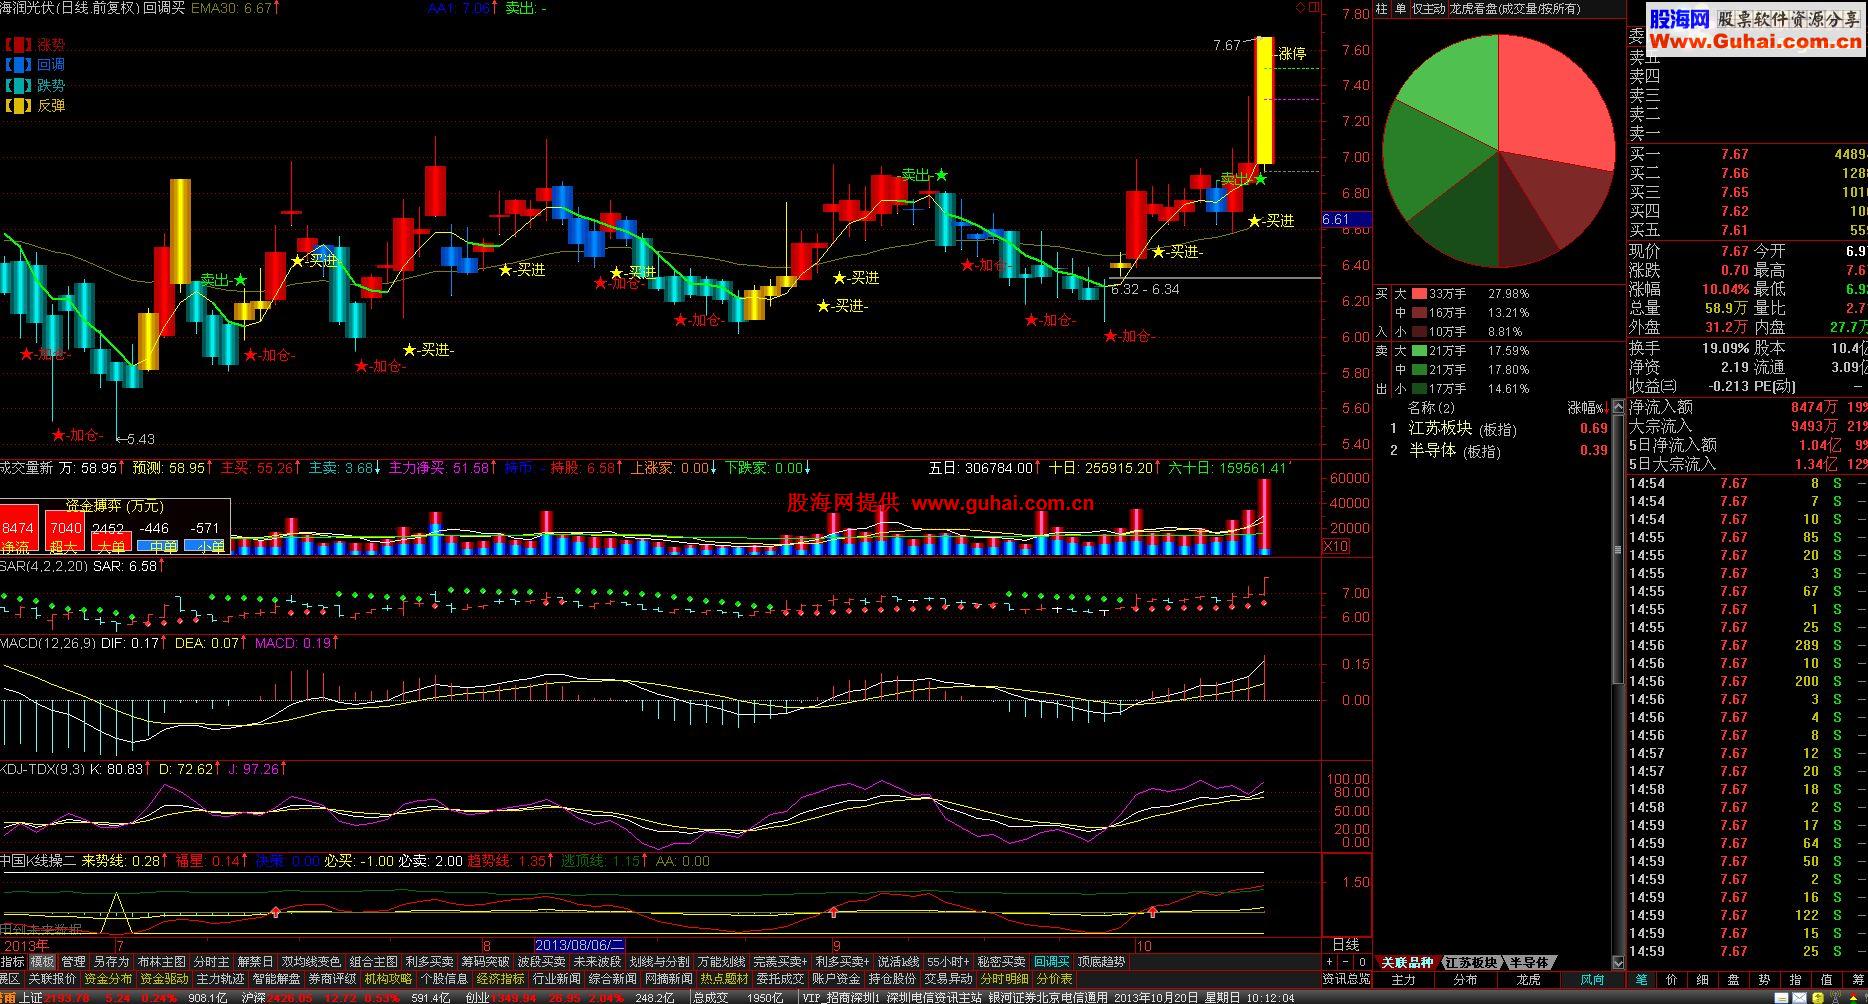Click the red 加仓 star near the 5.43 low
Viewport: 1868px width, 1004px height.
pyautogui.click(x=59, y=435)
